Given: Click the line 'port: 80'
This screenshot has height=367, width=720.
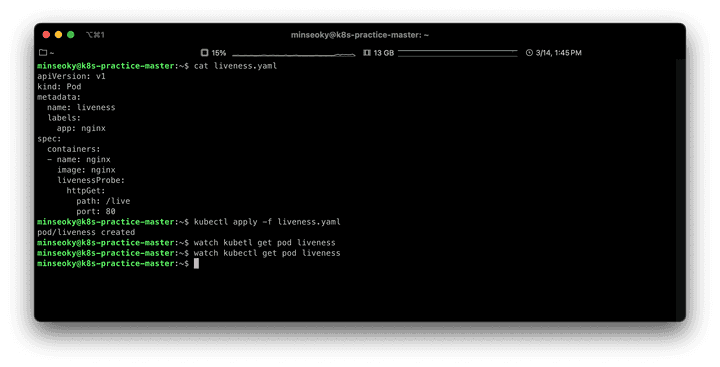Looking at the screenshot, I should point(96,211).
